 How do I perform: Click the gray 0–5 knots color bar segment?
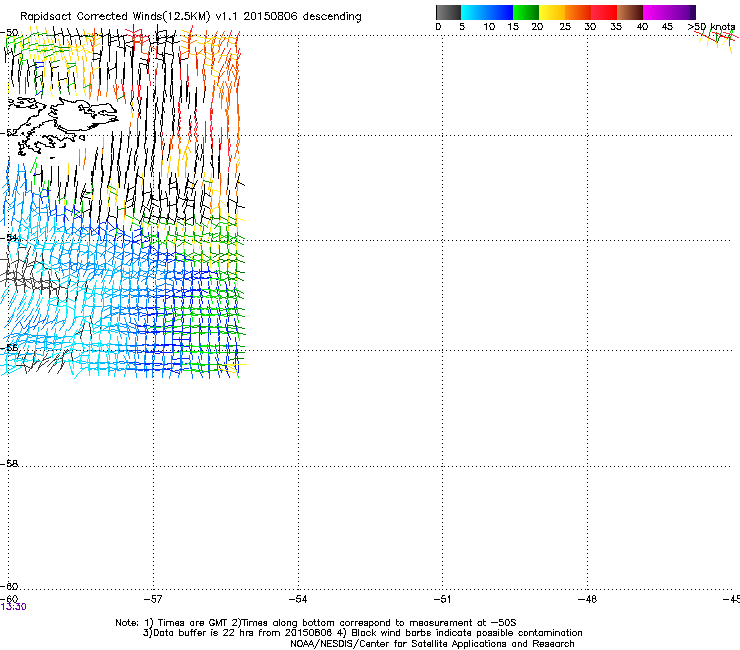click(x=448, y=12)
